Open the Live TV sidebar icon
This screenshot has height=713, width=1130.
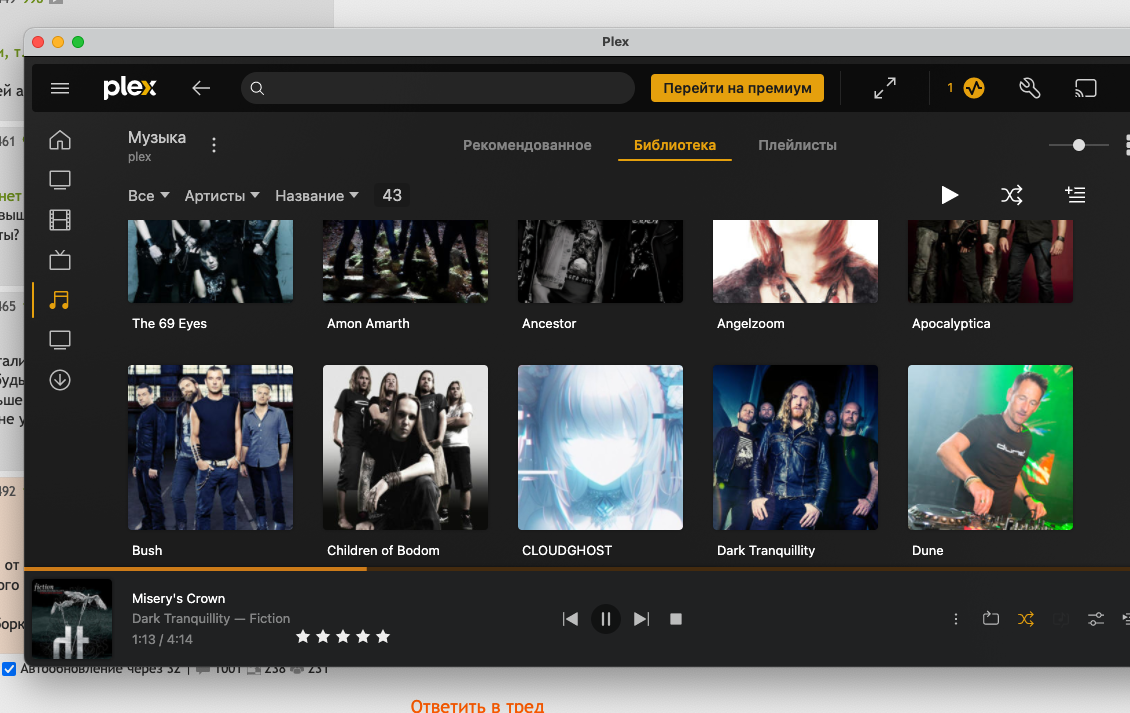click(60, 260)
